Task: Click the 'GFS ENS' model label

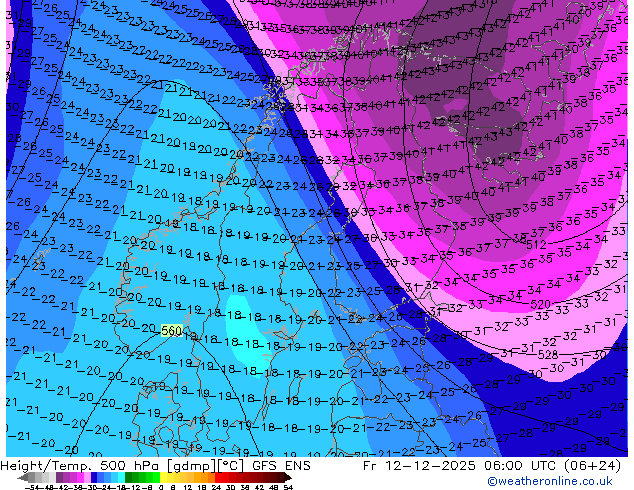Action: pos(281,466)
